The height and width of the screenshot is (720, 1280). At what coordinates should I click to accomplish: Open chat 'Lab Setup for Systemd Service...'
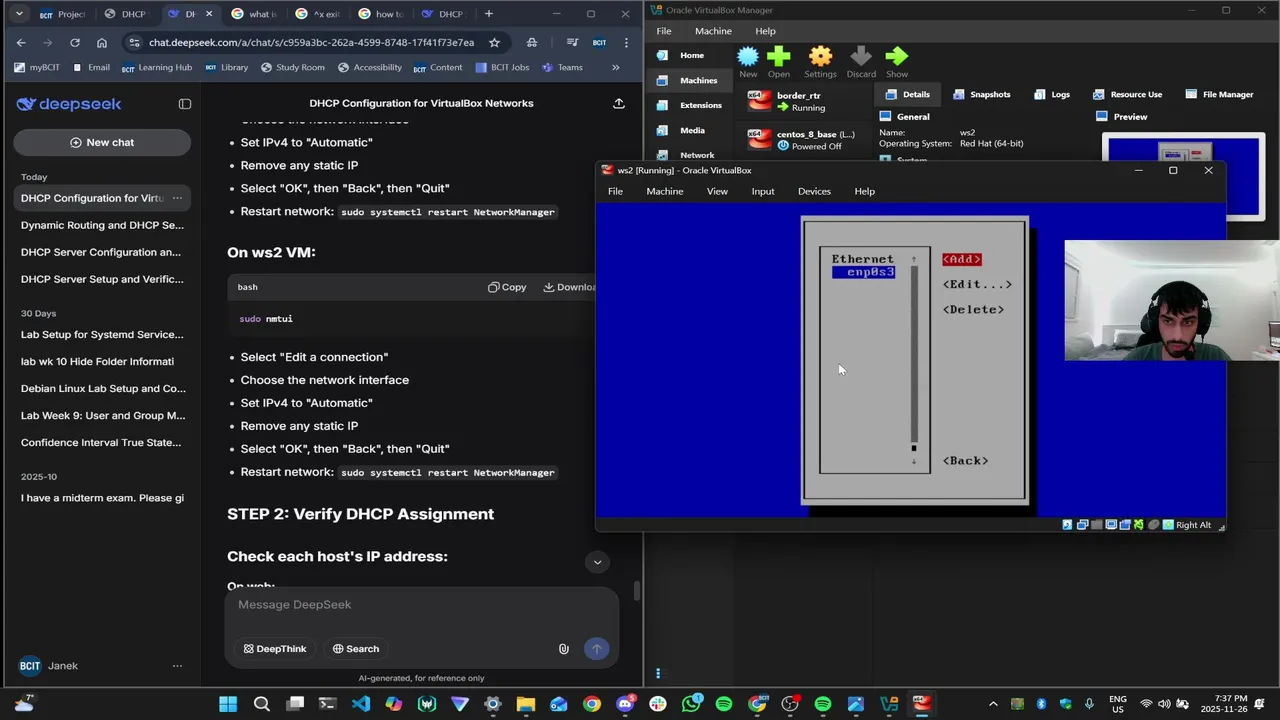pyautogui.click(x=102, y=334)
